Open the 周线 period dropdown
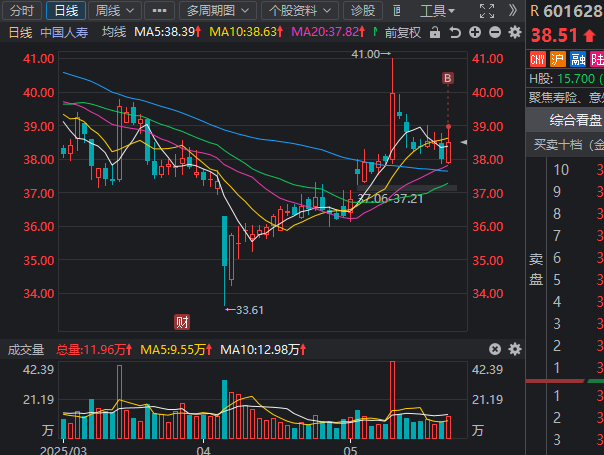604x455 pixels. coord(113,11)
